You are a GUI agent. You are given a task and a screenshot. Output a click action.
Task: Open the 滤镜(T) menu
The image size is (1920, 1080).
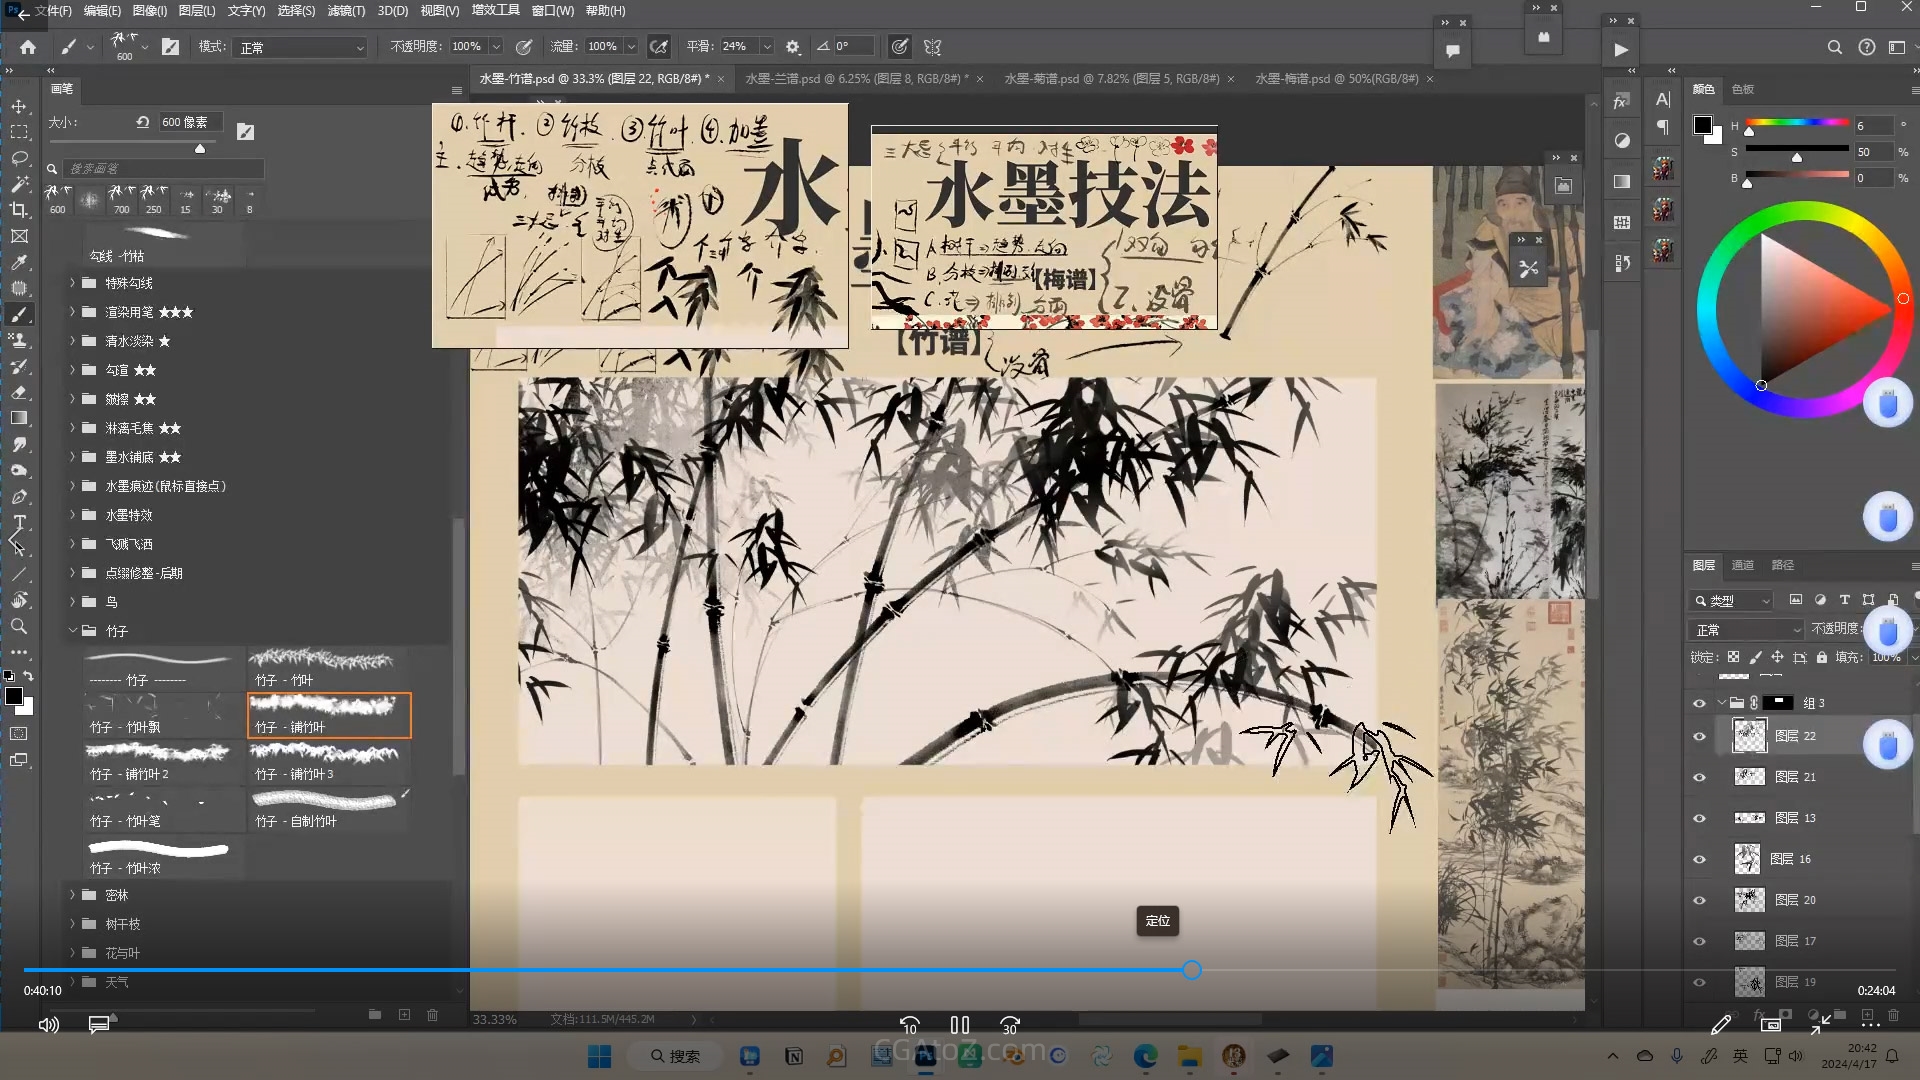point(346,11)
